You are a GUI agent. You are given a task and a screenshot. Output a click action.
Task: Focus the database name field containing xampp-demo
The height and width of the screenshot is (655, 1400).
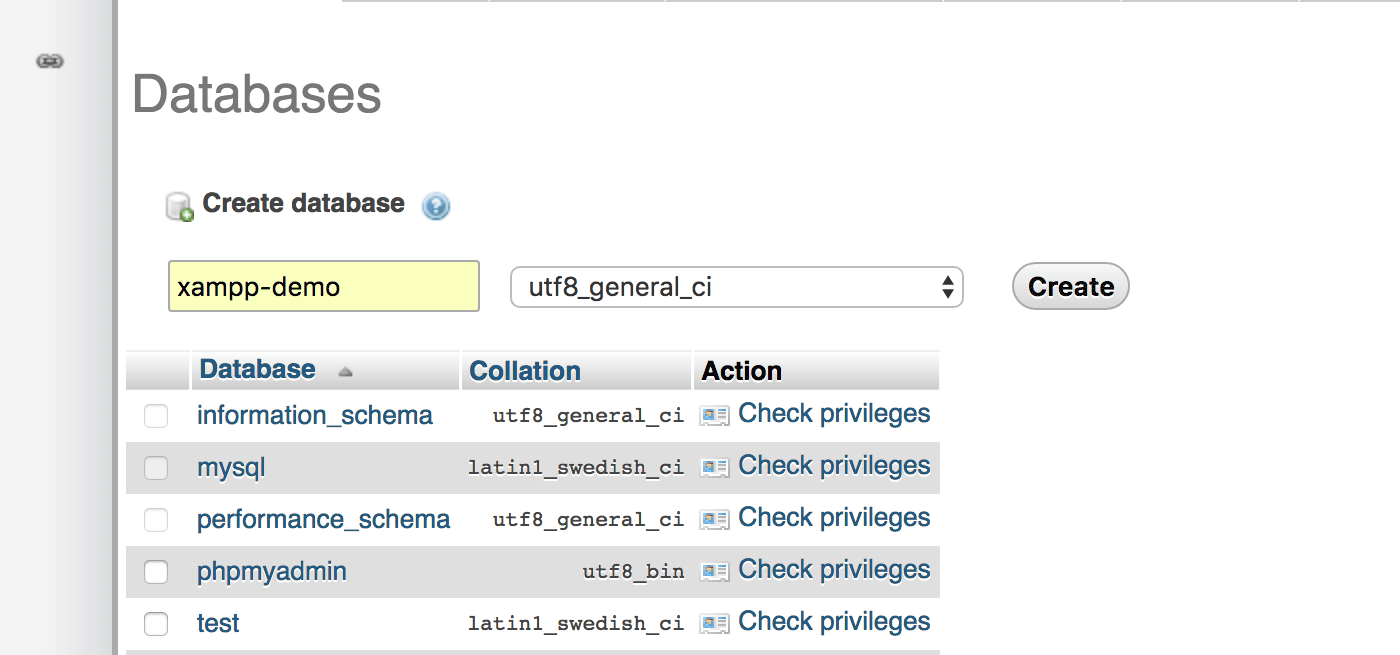click(x=324, y=286)
